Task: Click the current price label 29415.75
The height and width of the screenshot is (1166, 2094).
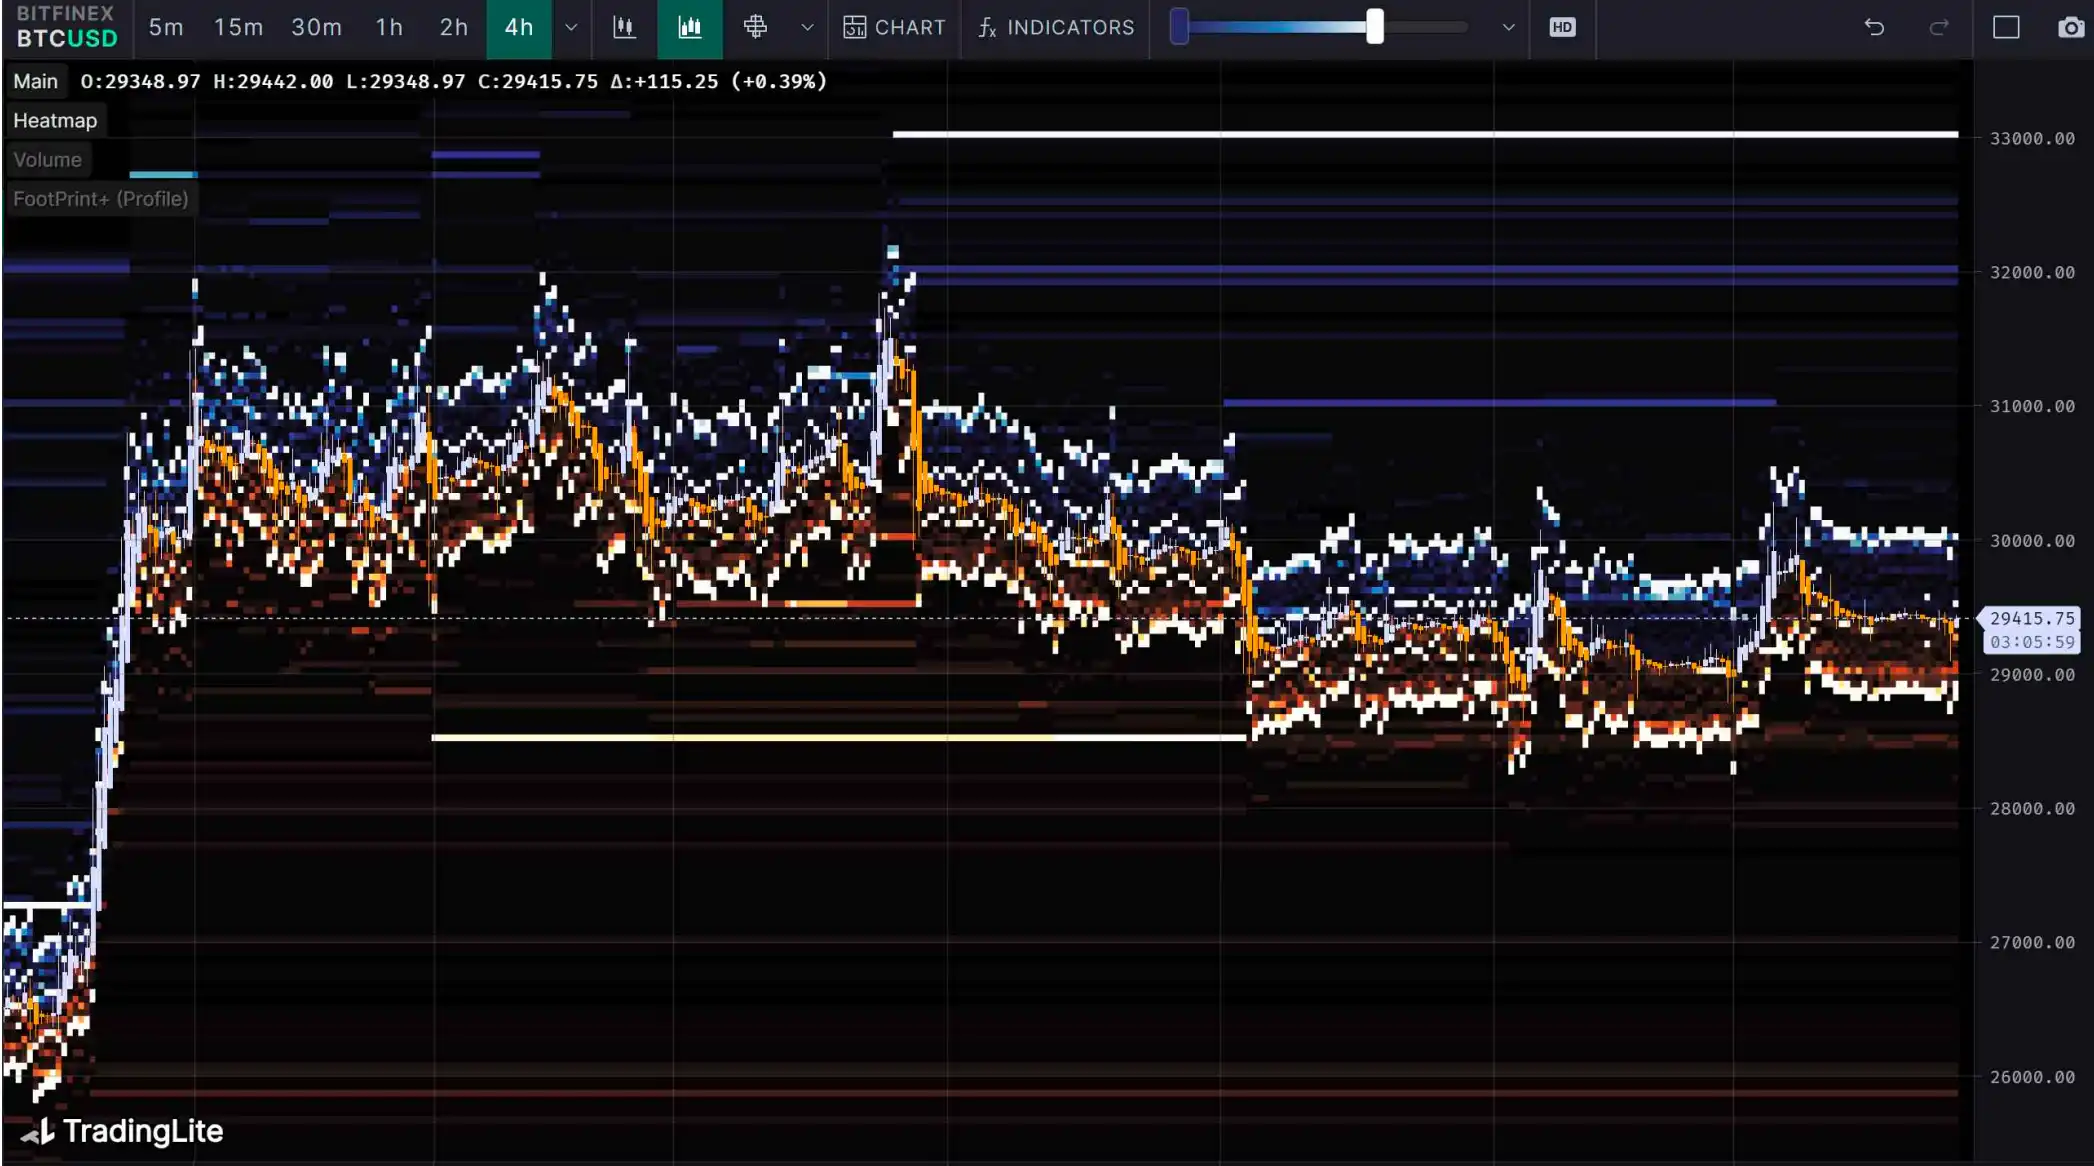Action: click(2032, 618)
